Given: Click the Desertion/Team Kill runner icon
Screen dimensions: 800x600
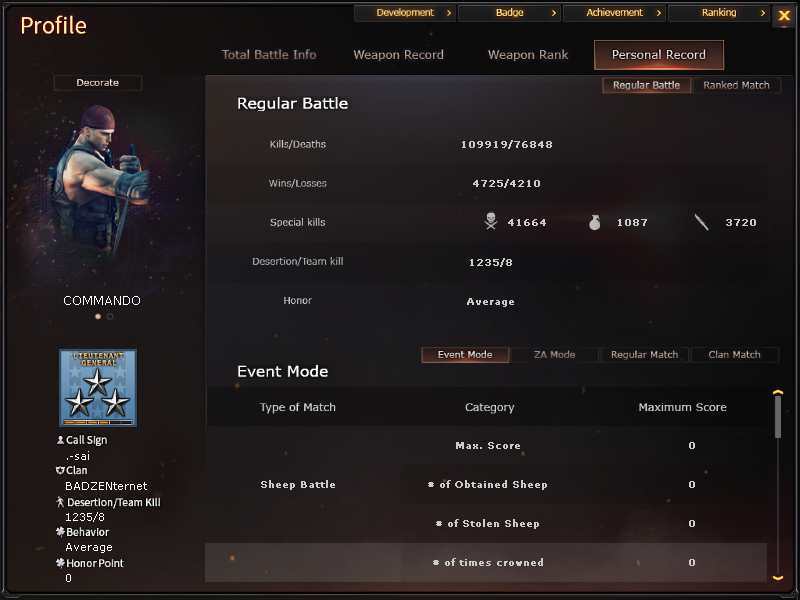Looking at the screenshot, I should click(x=60, y=502).
